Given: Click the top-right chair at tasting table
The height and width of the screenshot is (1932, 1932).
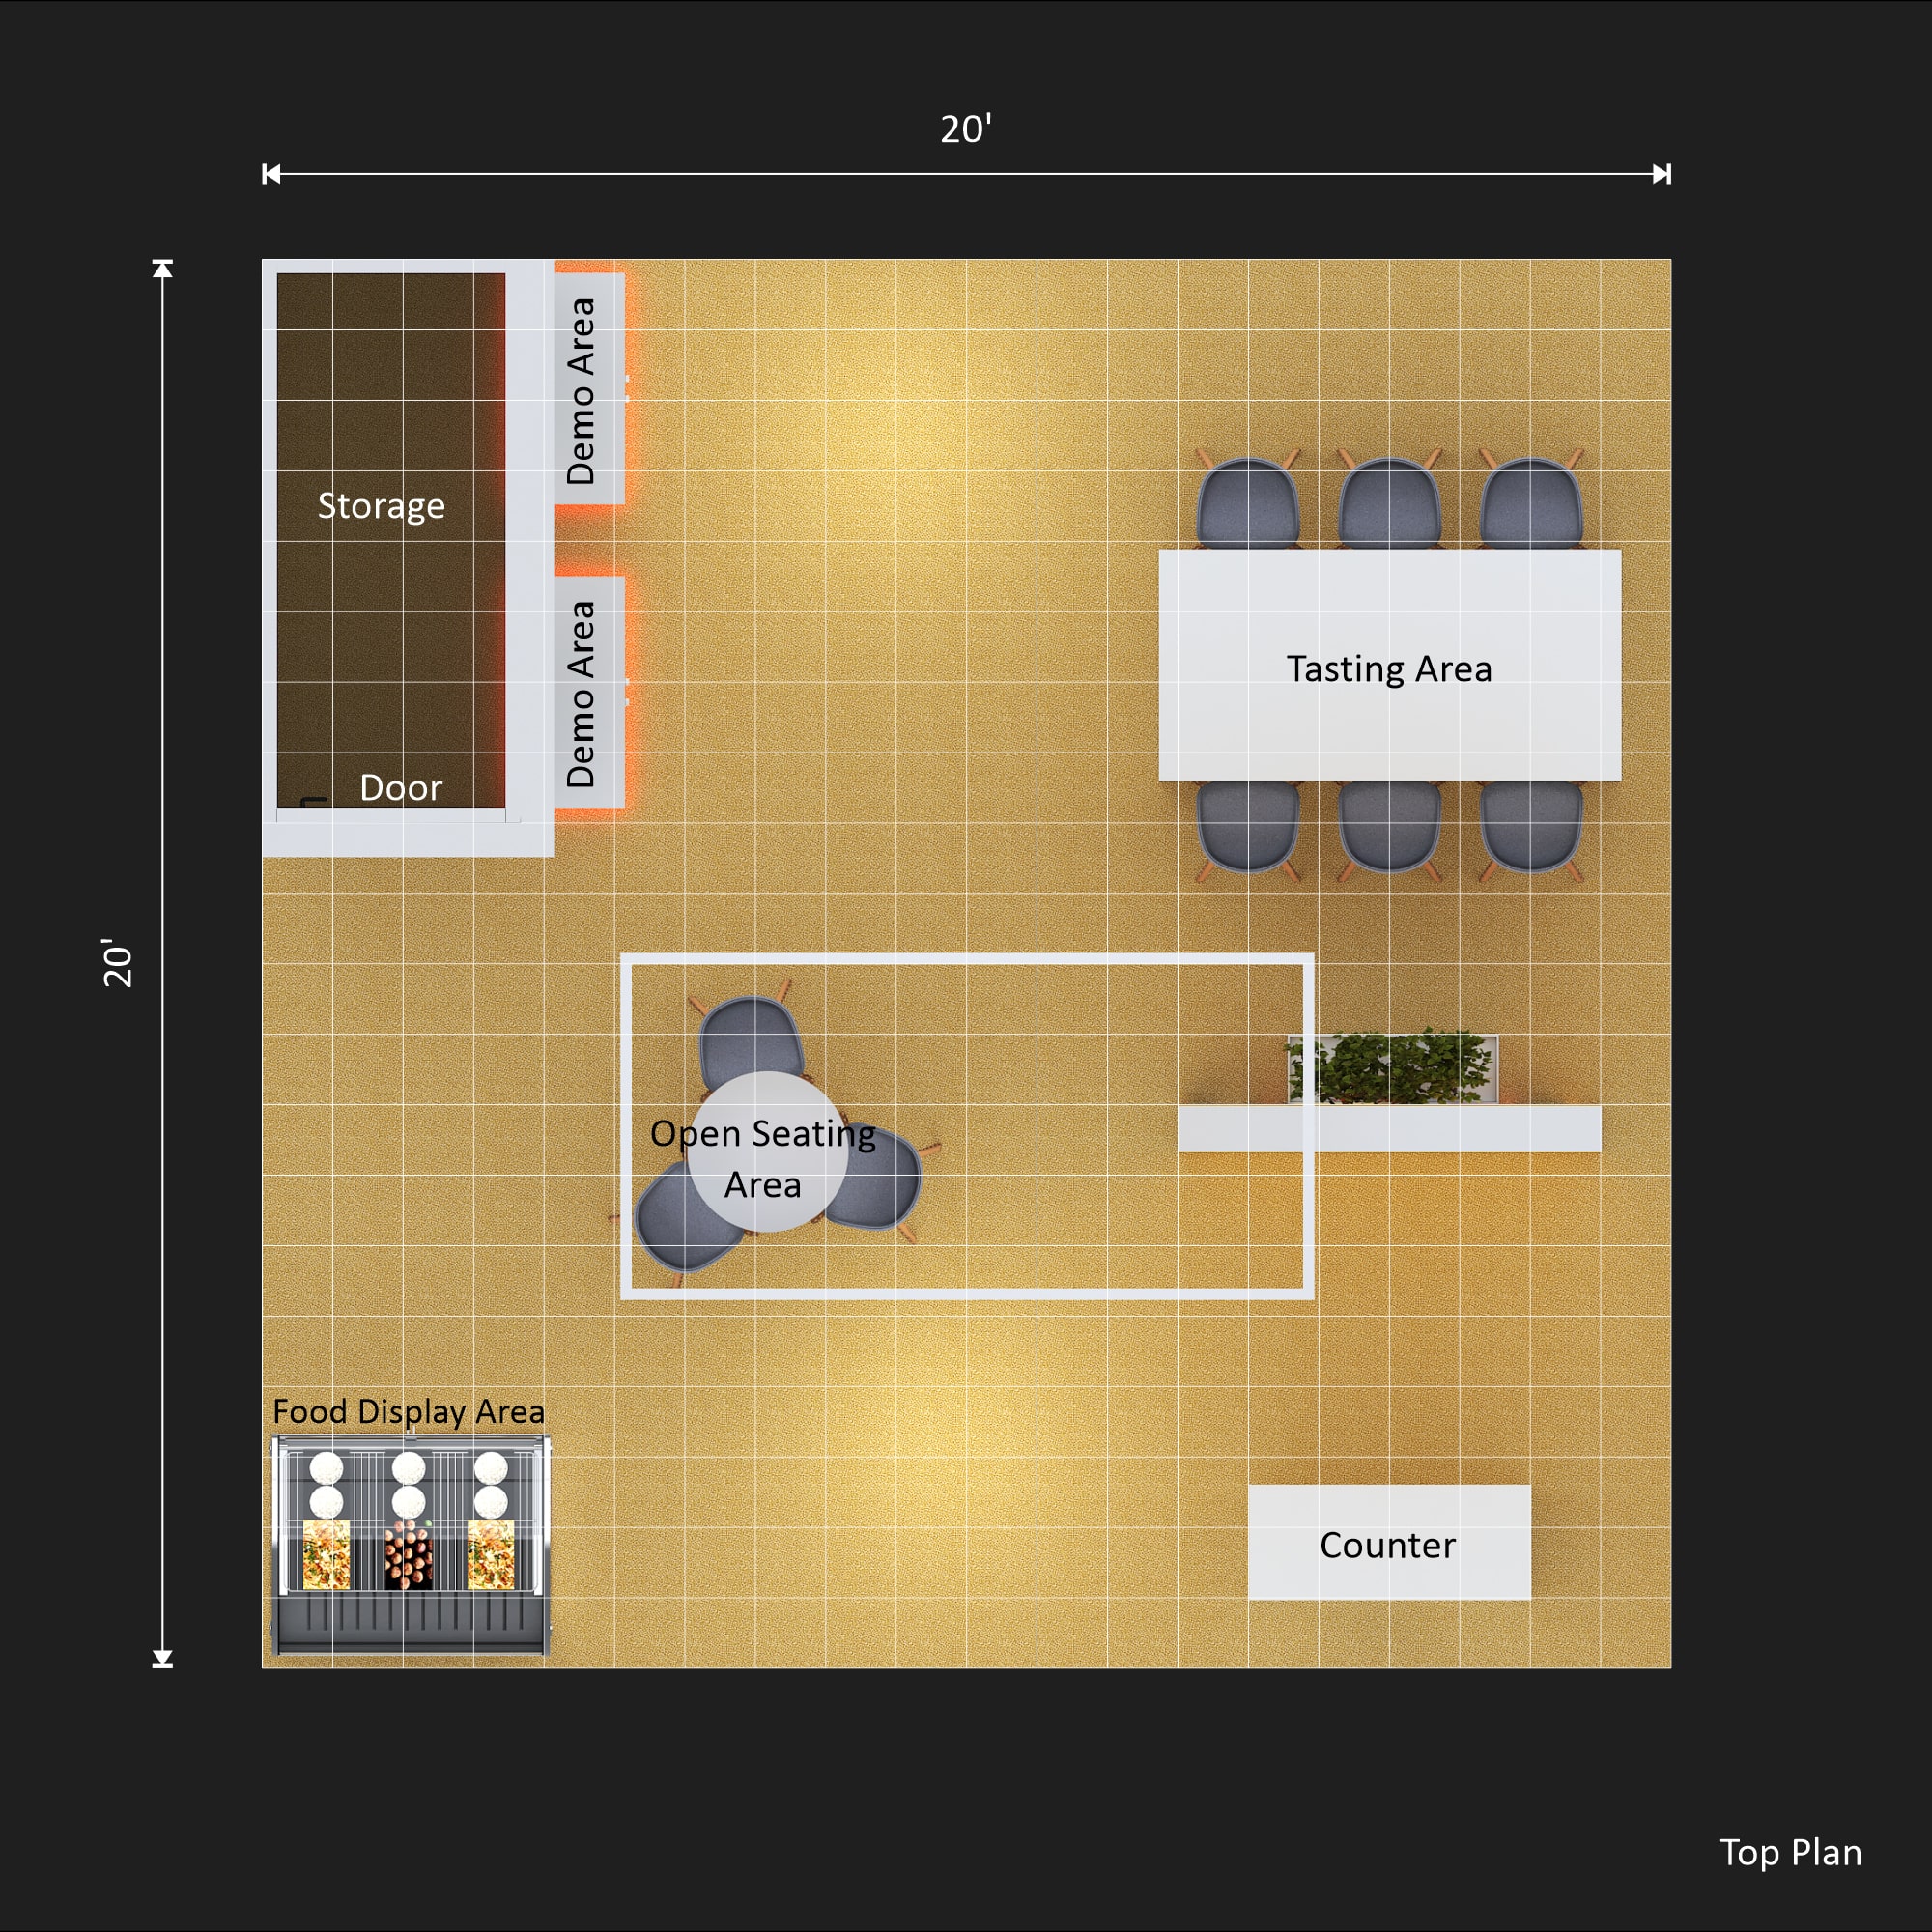Looking at the screenshot, I should pos(1531,503).
